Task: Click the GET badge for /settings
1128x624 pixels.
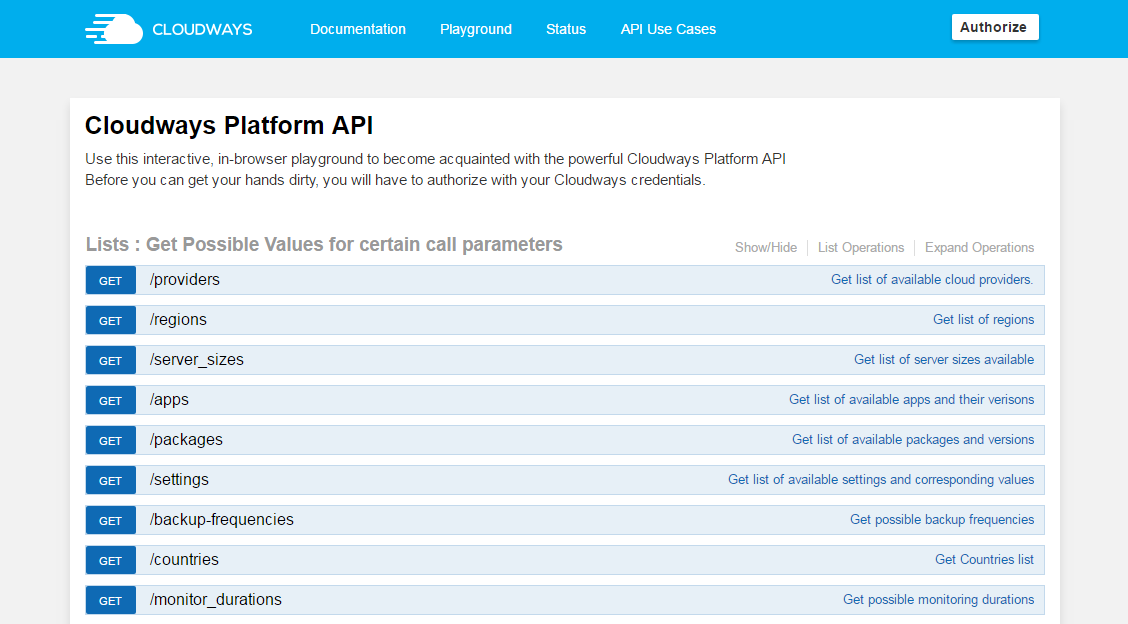Action: point(111,481)
